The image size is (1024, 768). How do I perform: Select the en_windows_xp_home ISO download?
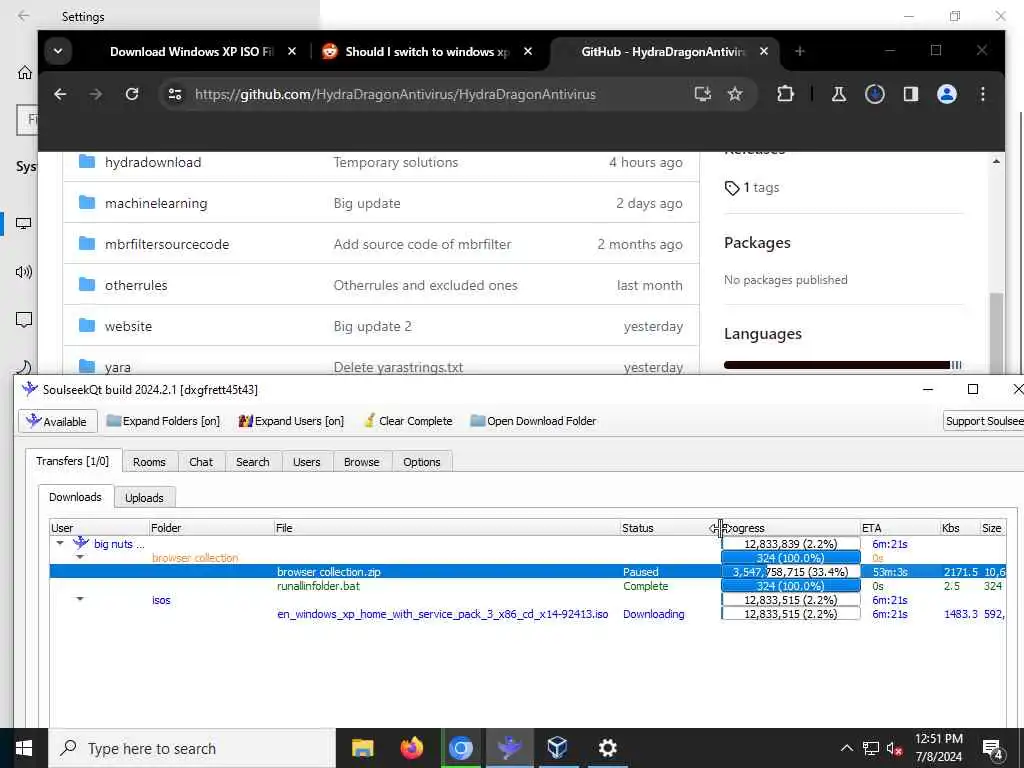[x=442, y=614]
